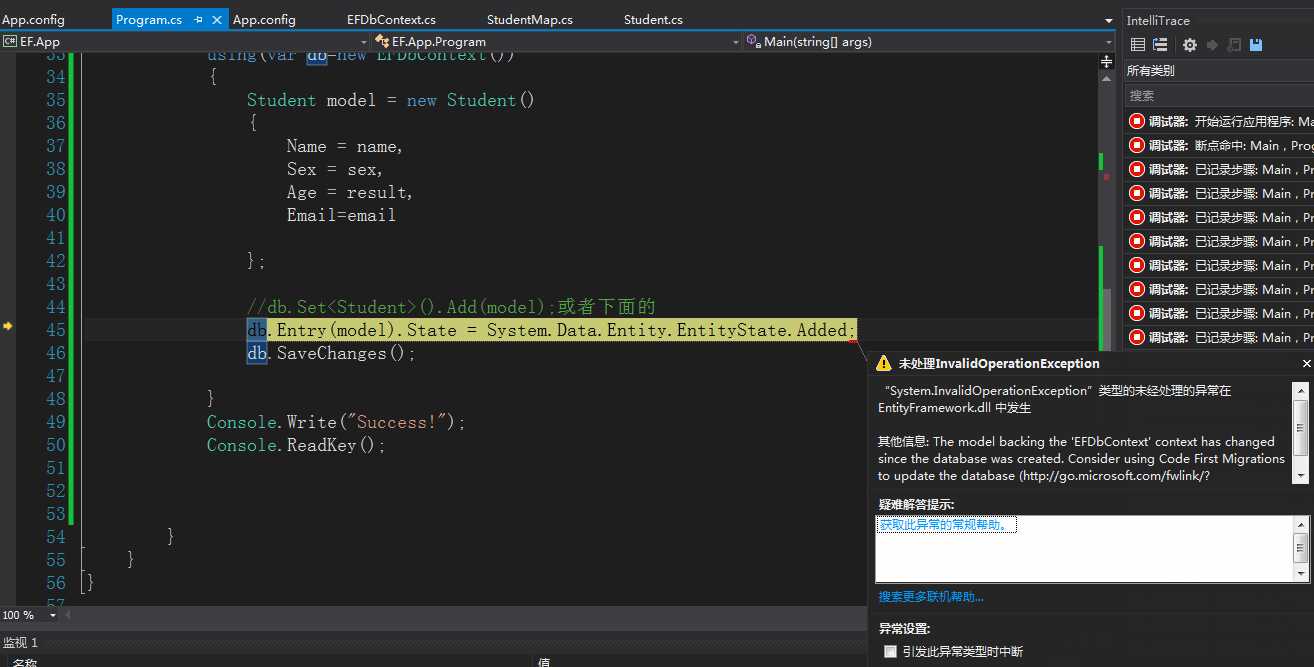This screenshot has height=667, width=1314.
Task: Save the IntelliTrace recording with disk icon
Action: click(1256, 45)
